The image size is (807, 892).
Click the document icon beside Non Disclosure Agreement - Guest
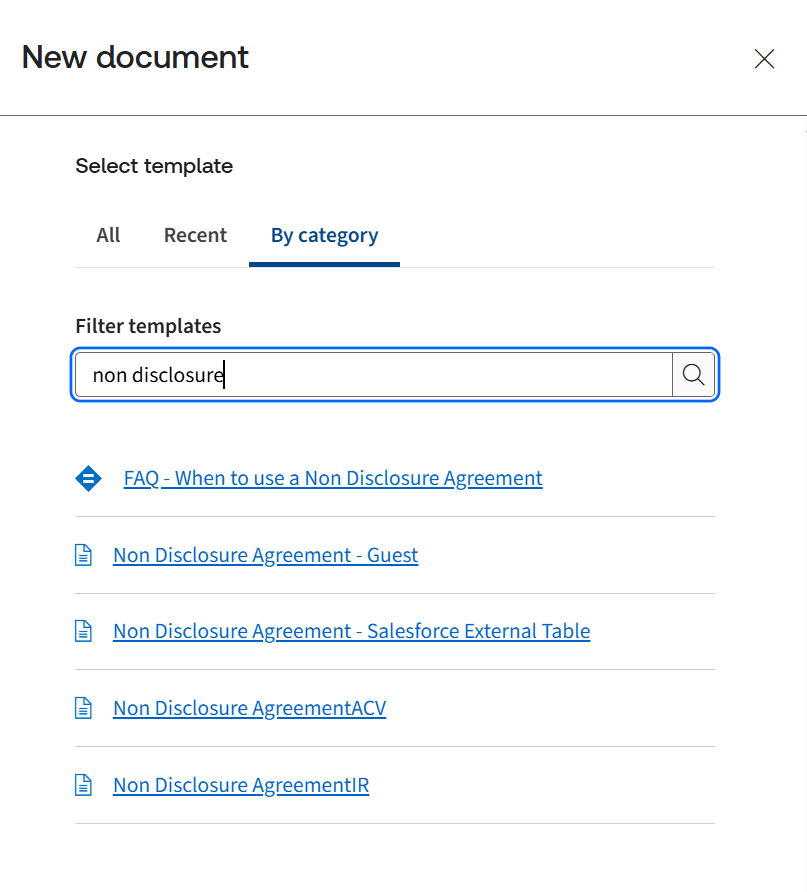coord(84,554)
